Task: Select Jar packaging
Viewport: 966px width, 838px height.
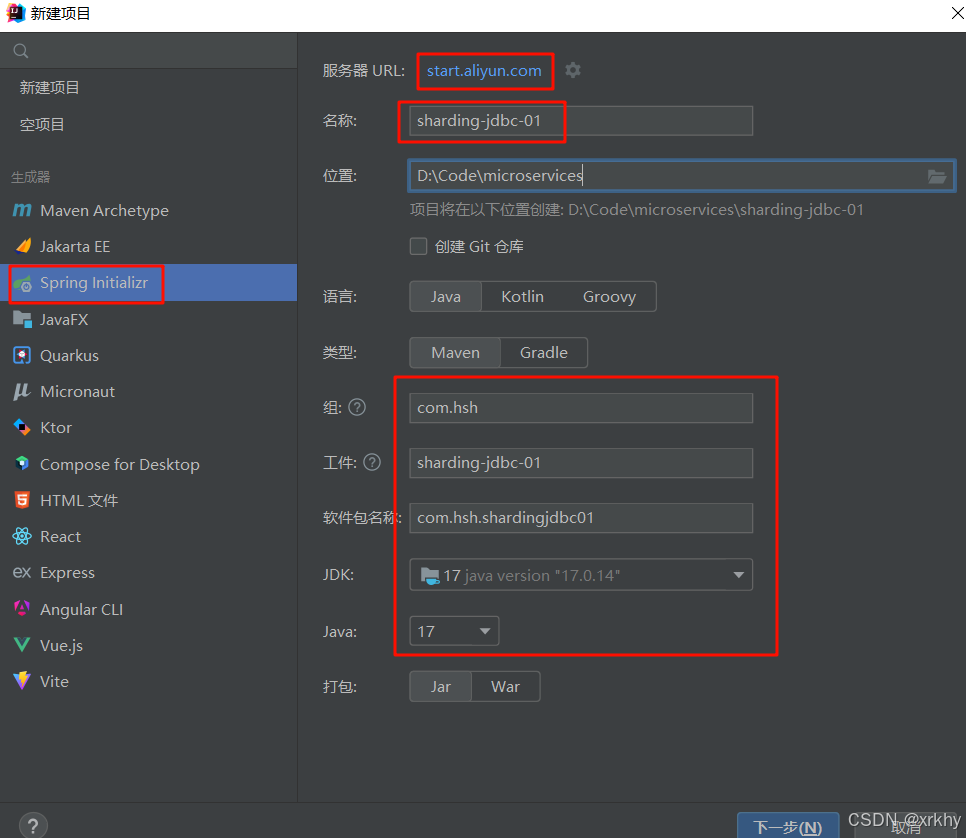Action: tap(440, 686)
